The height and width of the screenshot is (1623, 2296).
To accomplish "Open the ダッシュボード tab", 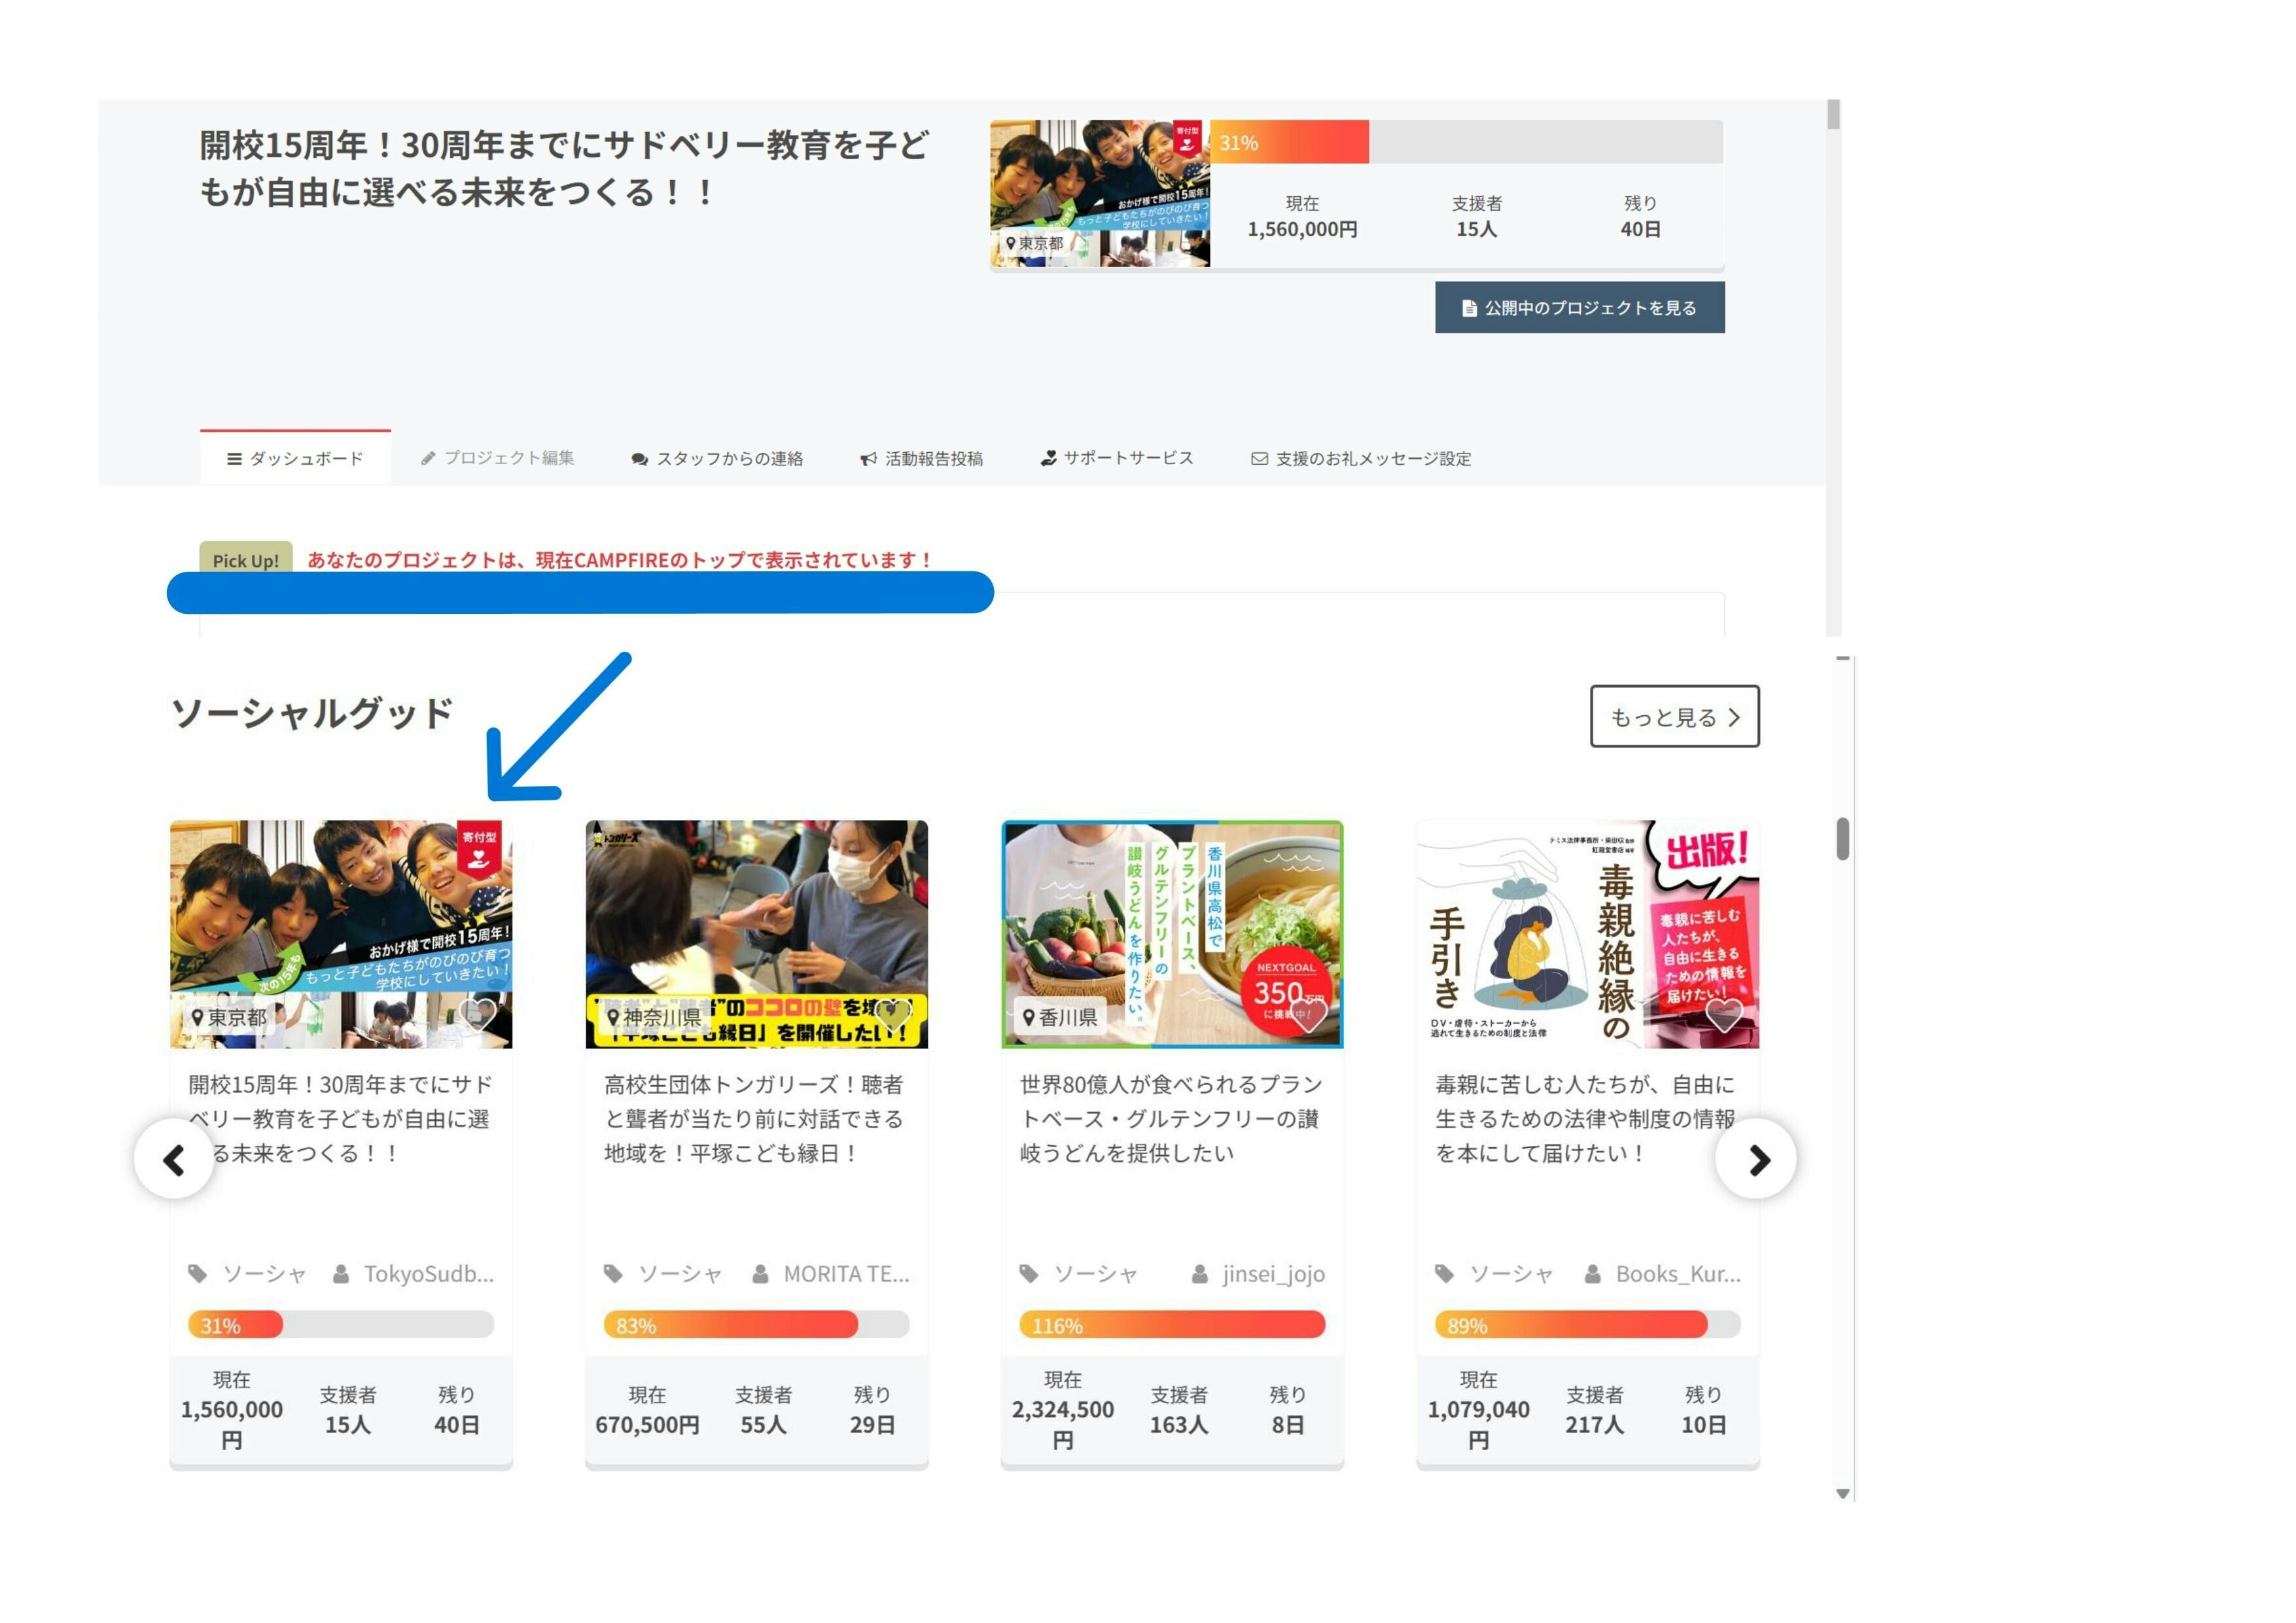I will [295, 459].
